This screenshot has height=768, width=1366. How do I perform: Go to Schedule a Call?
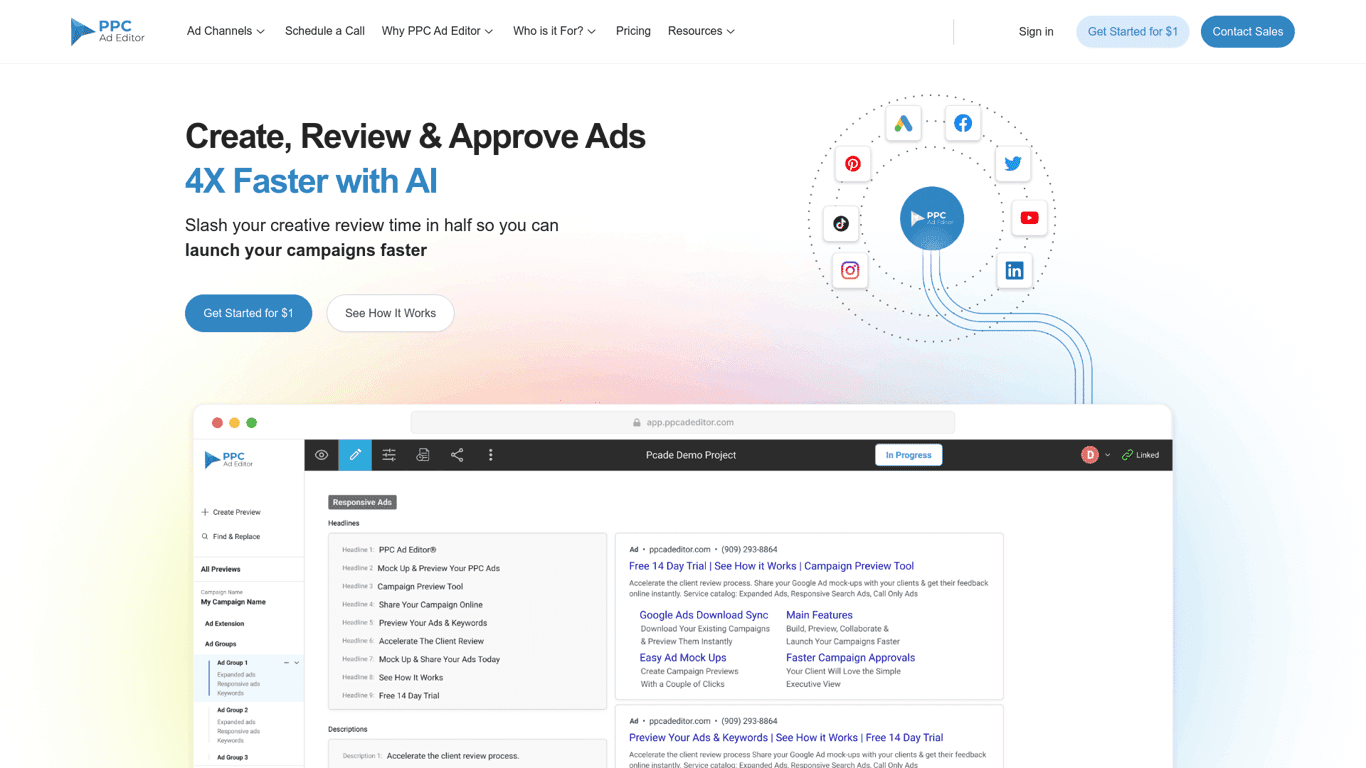[x=325, y=31]
